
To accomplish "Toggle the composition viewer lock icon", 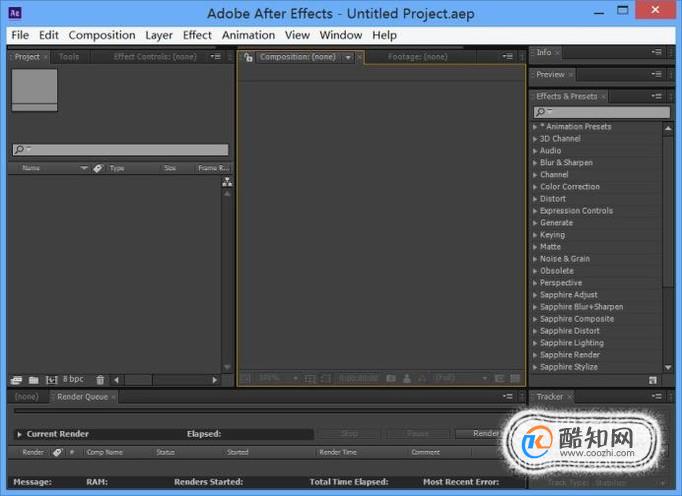I will coord(248,57).
